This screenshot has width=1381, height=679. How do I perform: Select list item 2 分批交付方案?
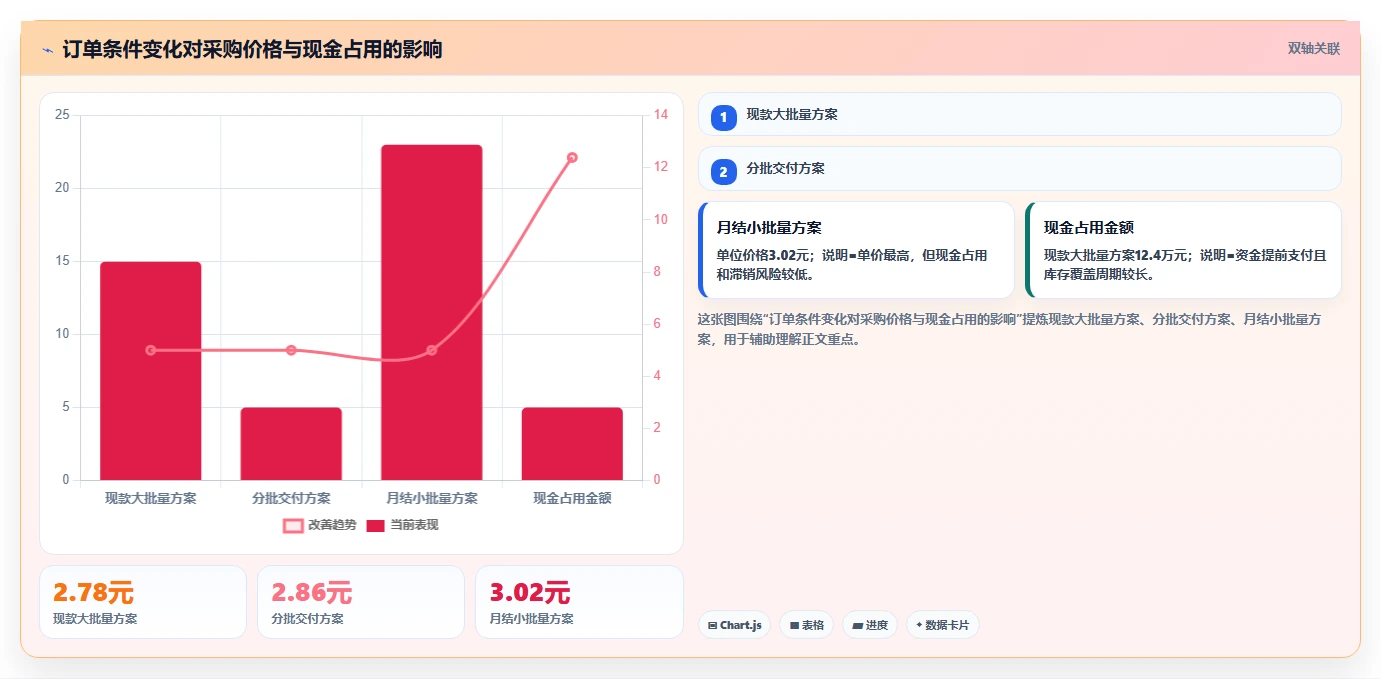pyautogui.click(x=1019, y=169)
